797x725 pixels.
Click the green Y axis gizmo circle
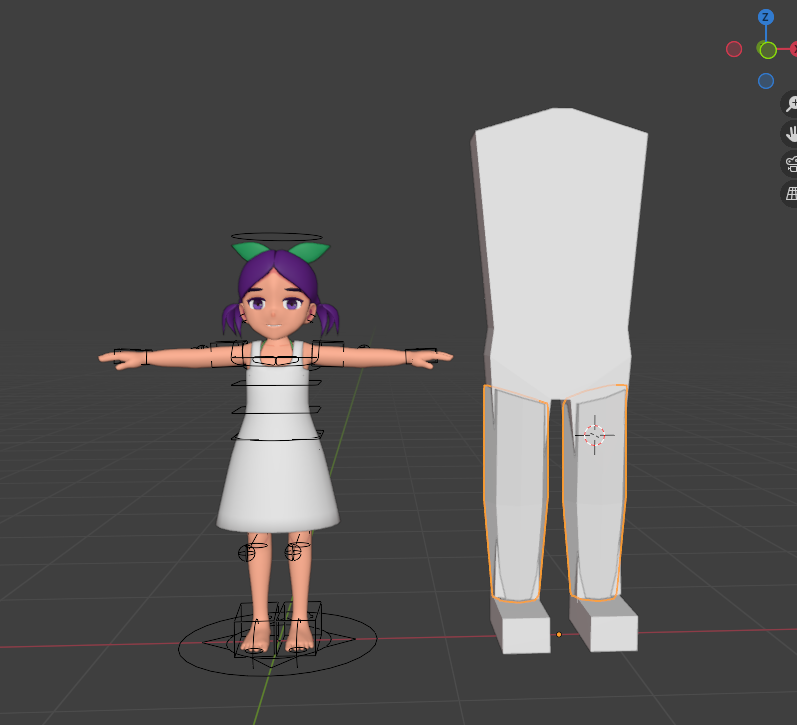tap(767, 50)
